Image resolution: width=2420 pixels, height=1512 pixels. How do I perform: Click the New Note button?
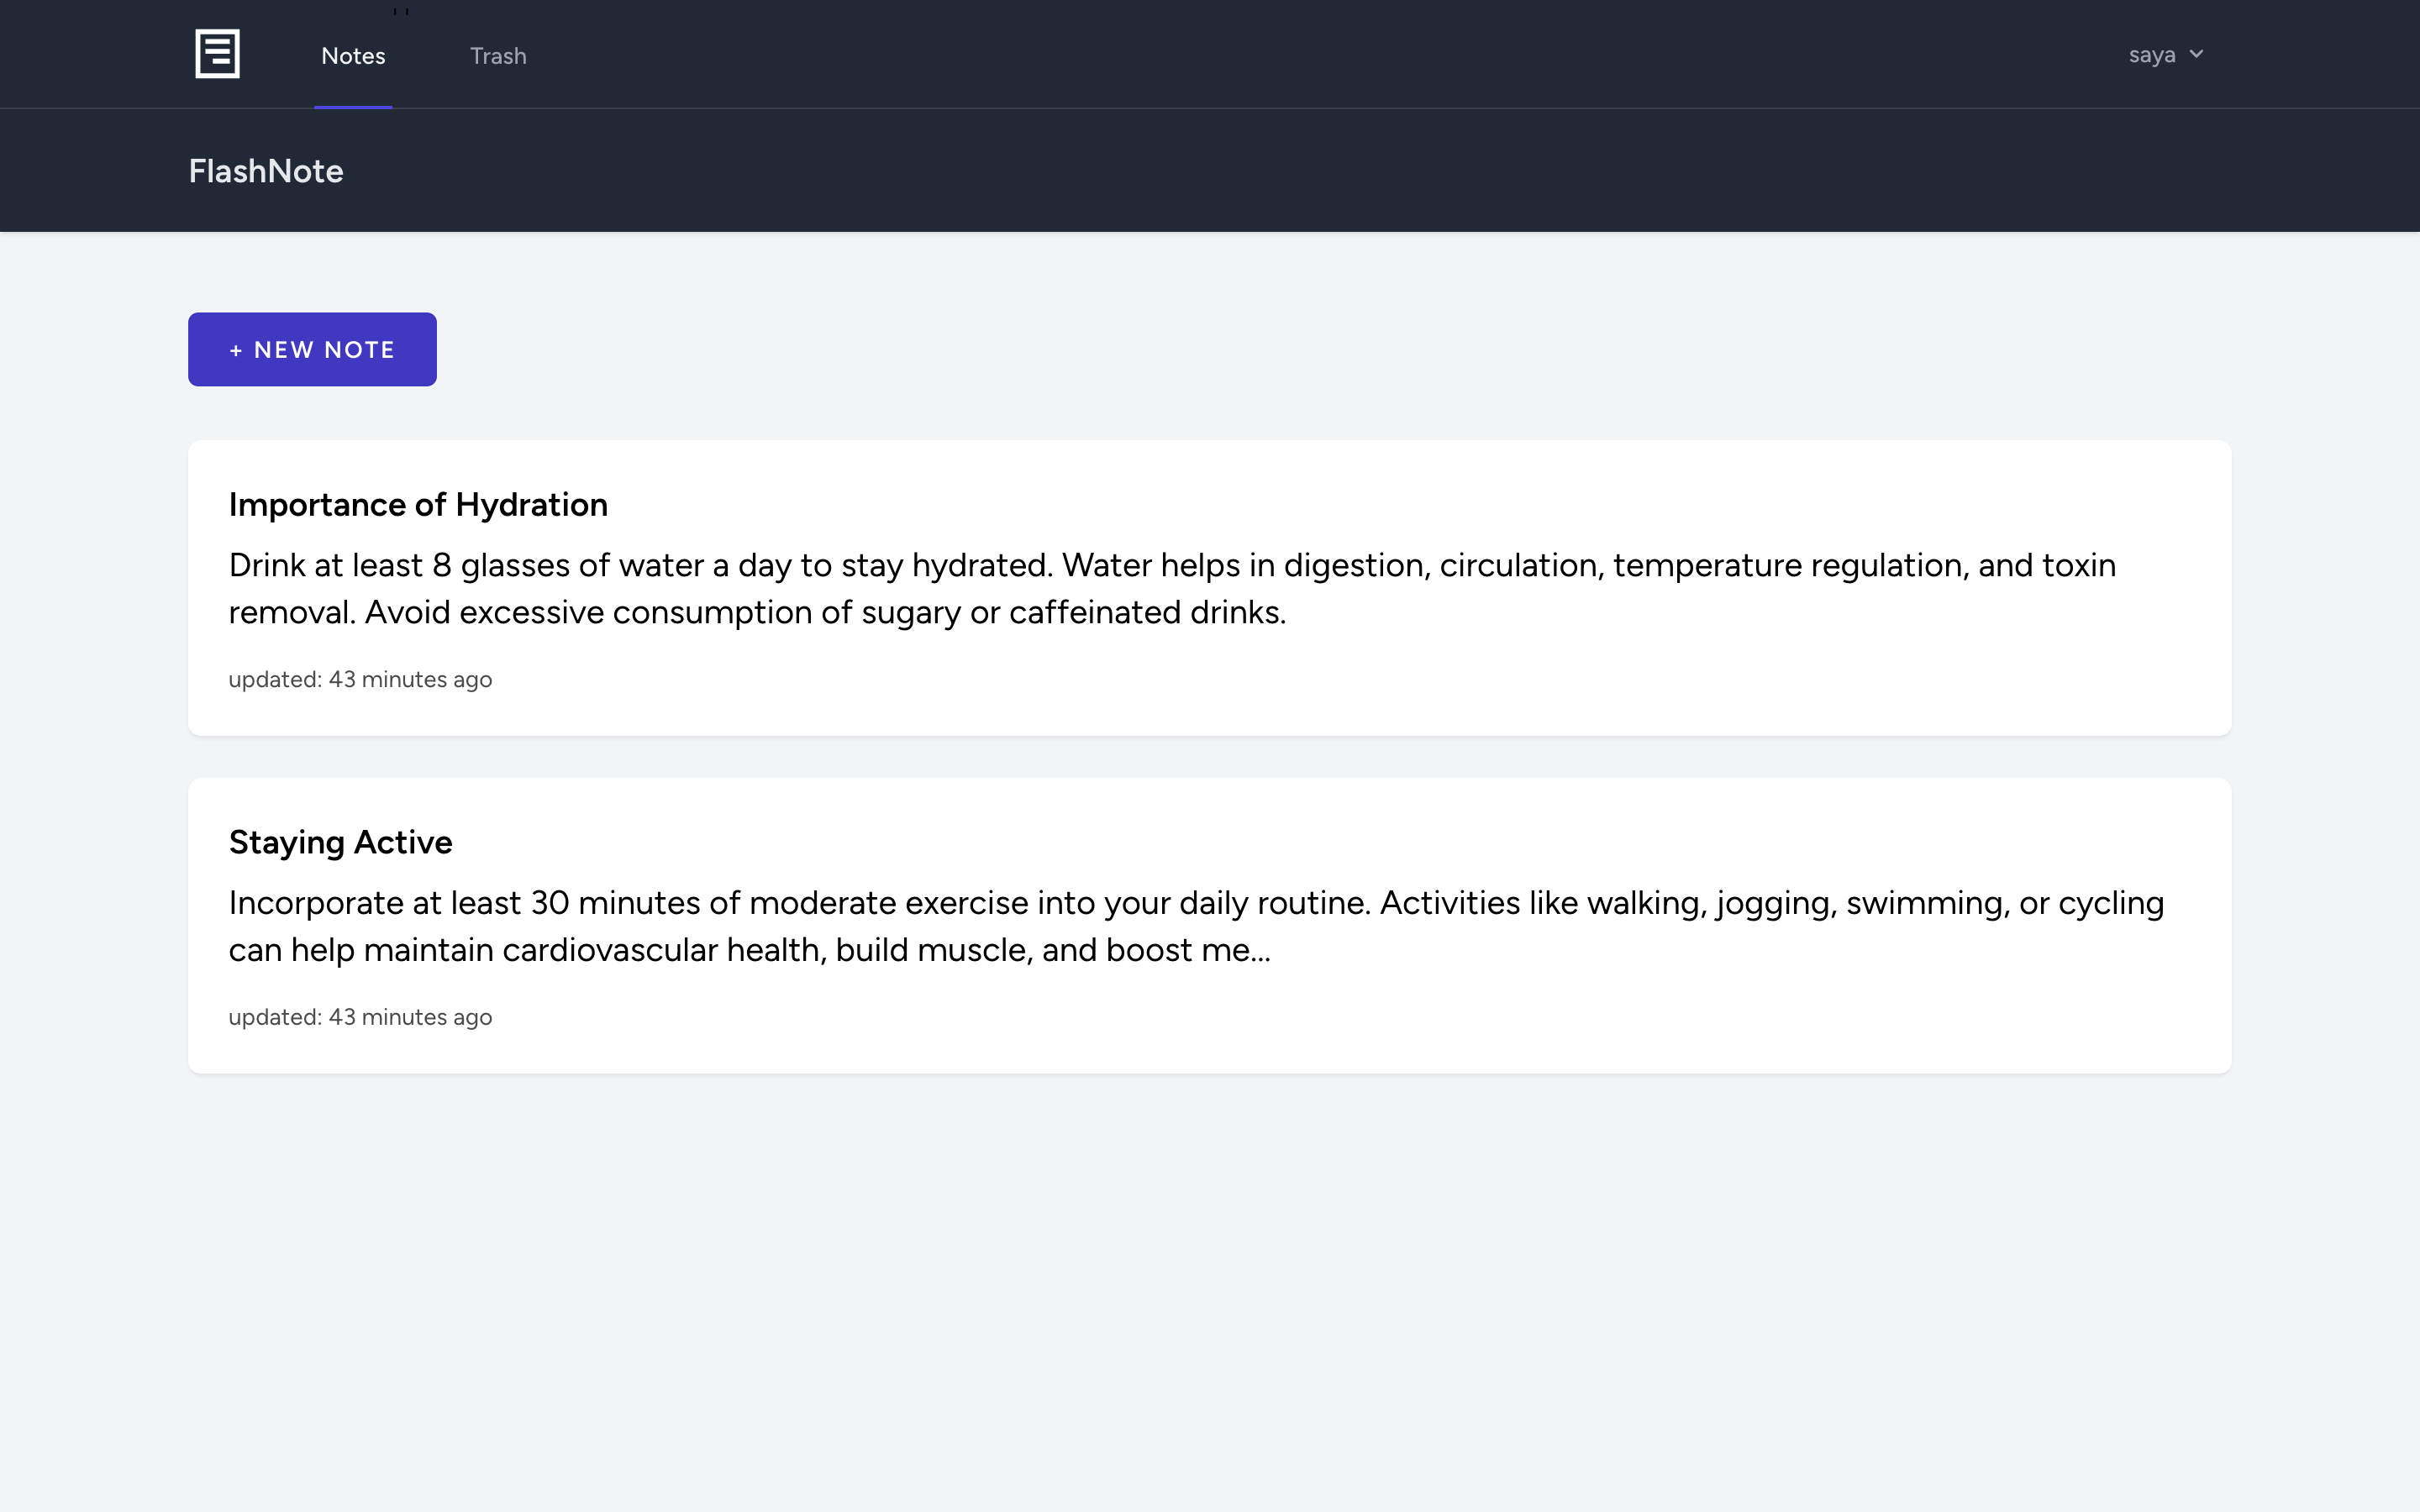click(312, 349)
